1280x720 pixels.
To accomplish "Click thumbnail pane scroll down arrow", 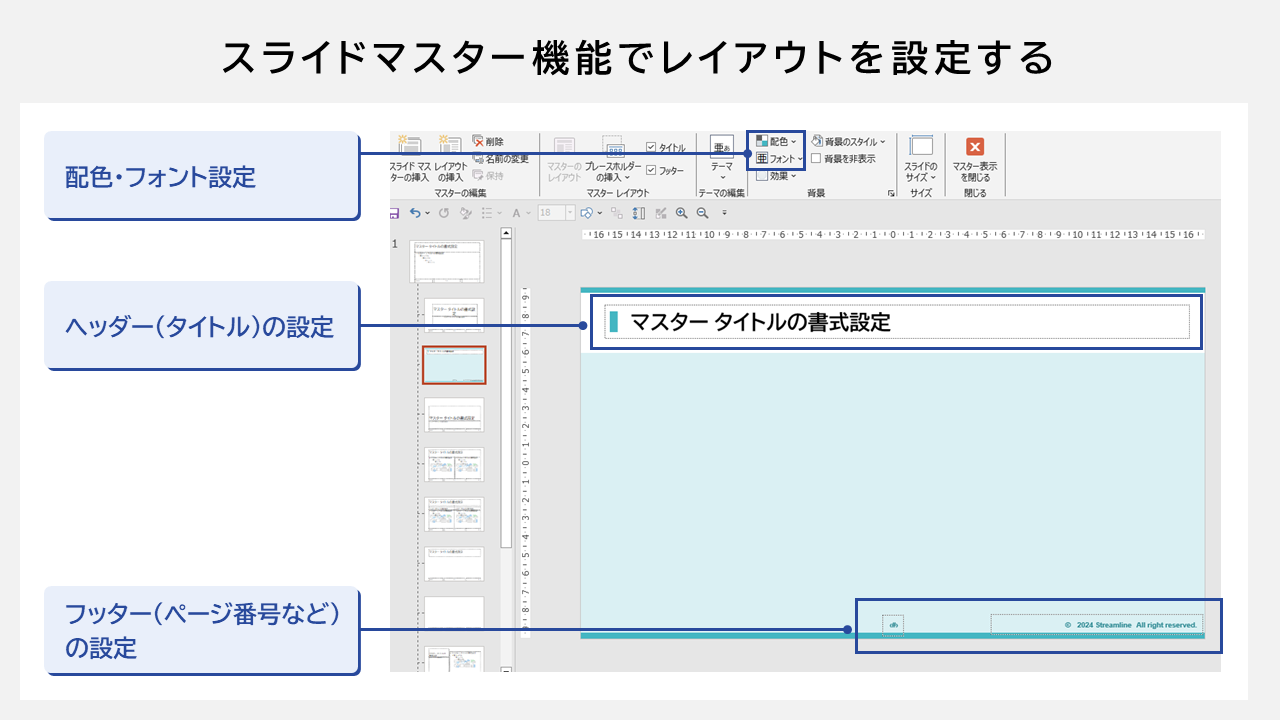I will tap(506, 671).
